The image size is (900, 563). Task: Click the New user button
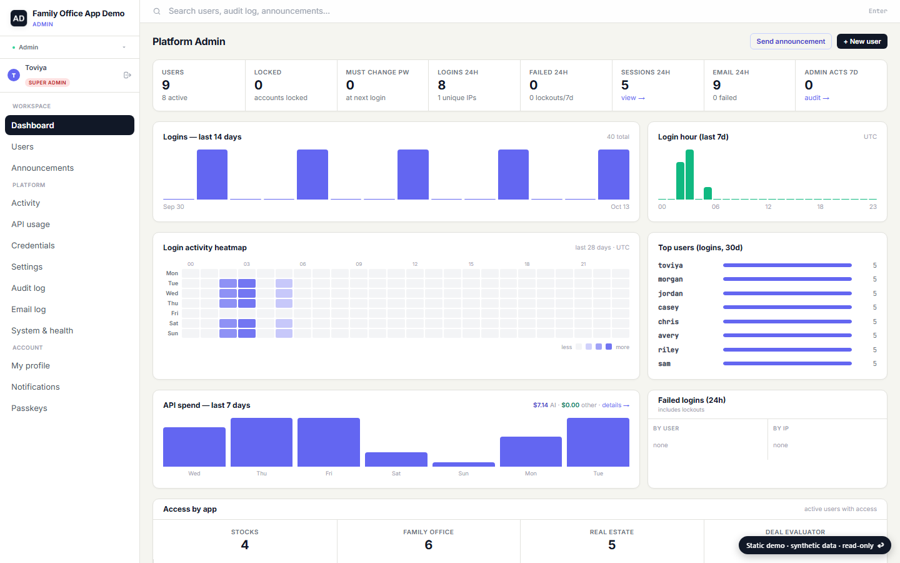pos(862,41)
